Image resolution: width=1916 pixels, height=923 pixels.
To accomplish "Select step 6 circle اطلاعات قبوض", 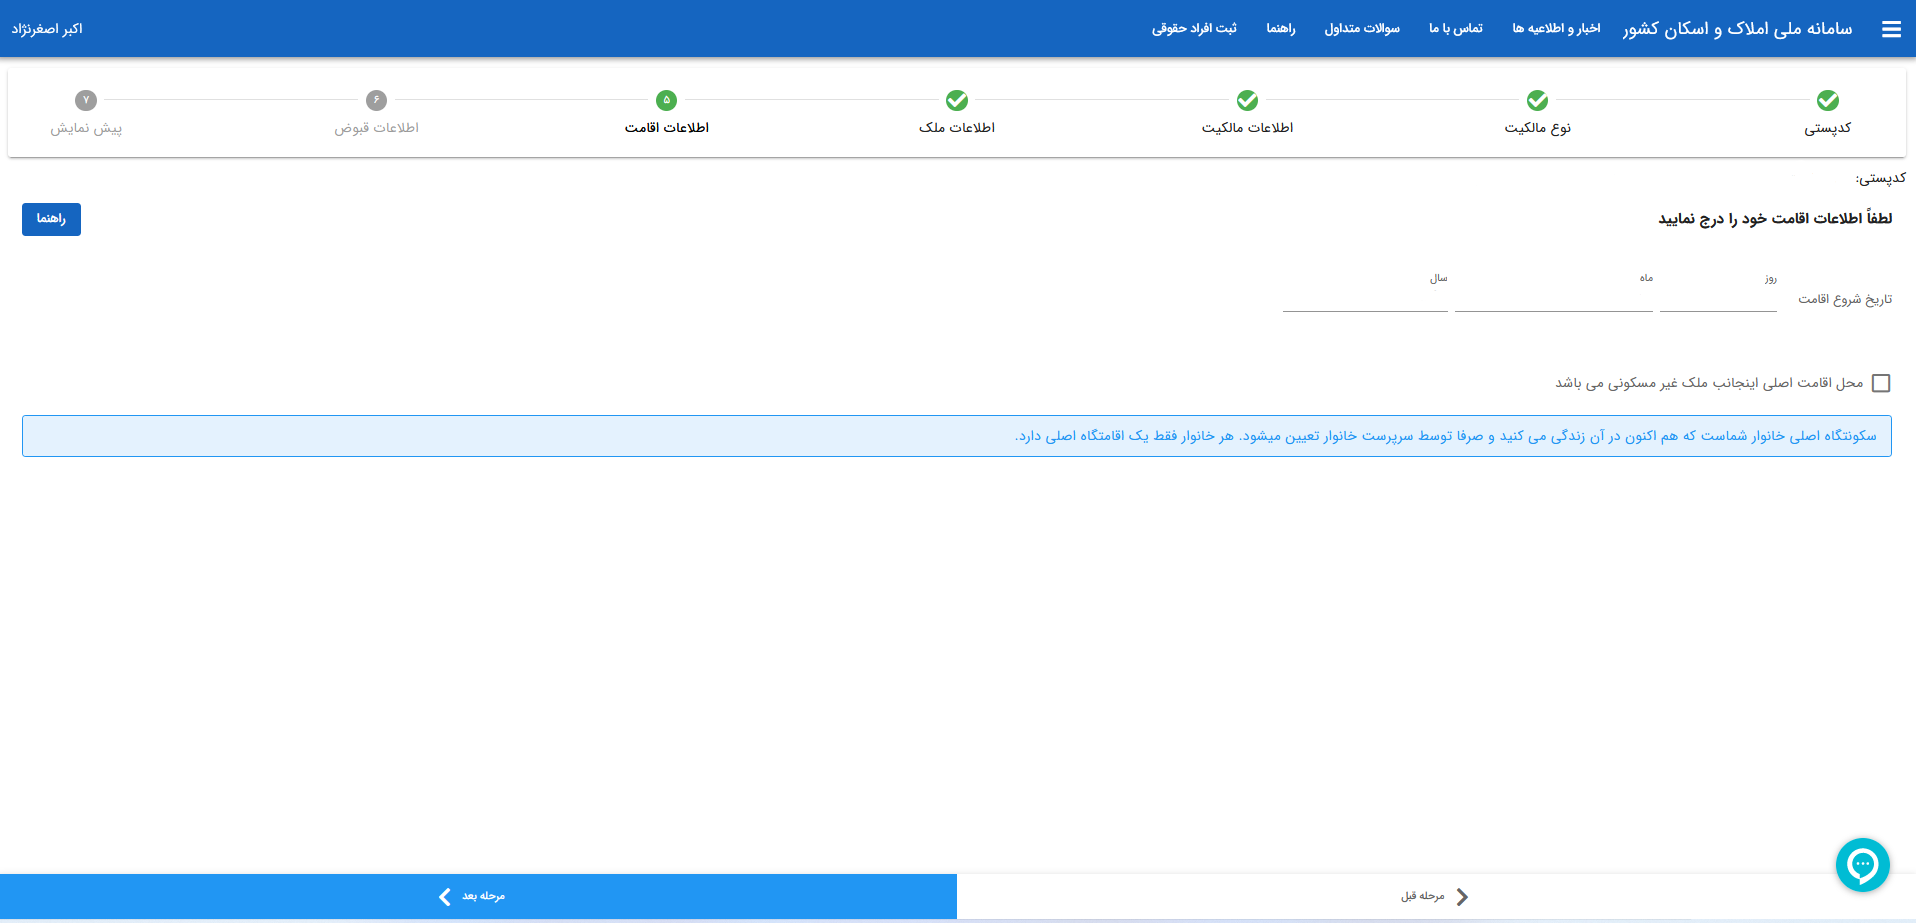I will 376,100.
